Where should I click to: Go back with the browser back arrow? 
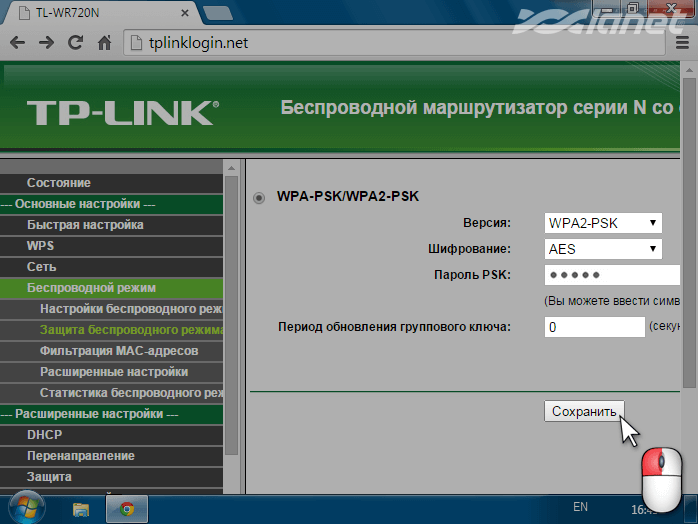point(17,43)
